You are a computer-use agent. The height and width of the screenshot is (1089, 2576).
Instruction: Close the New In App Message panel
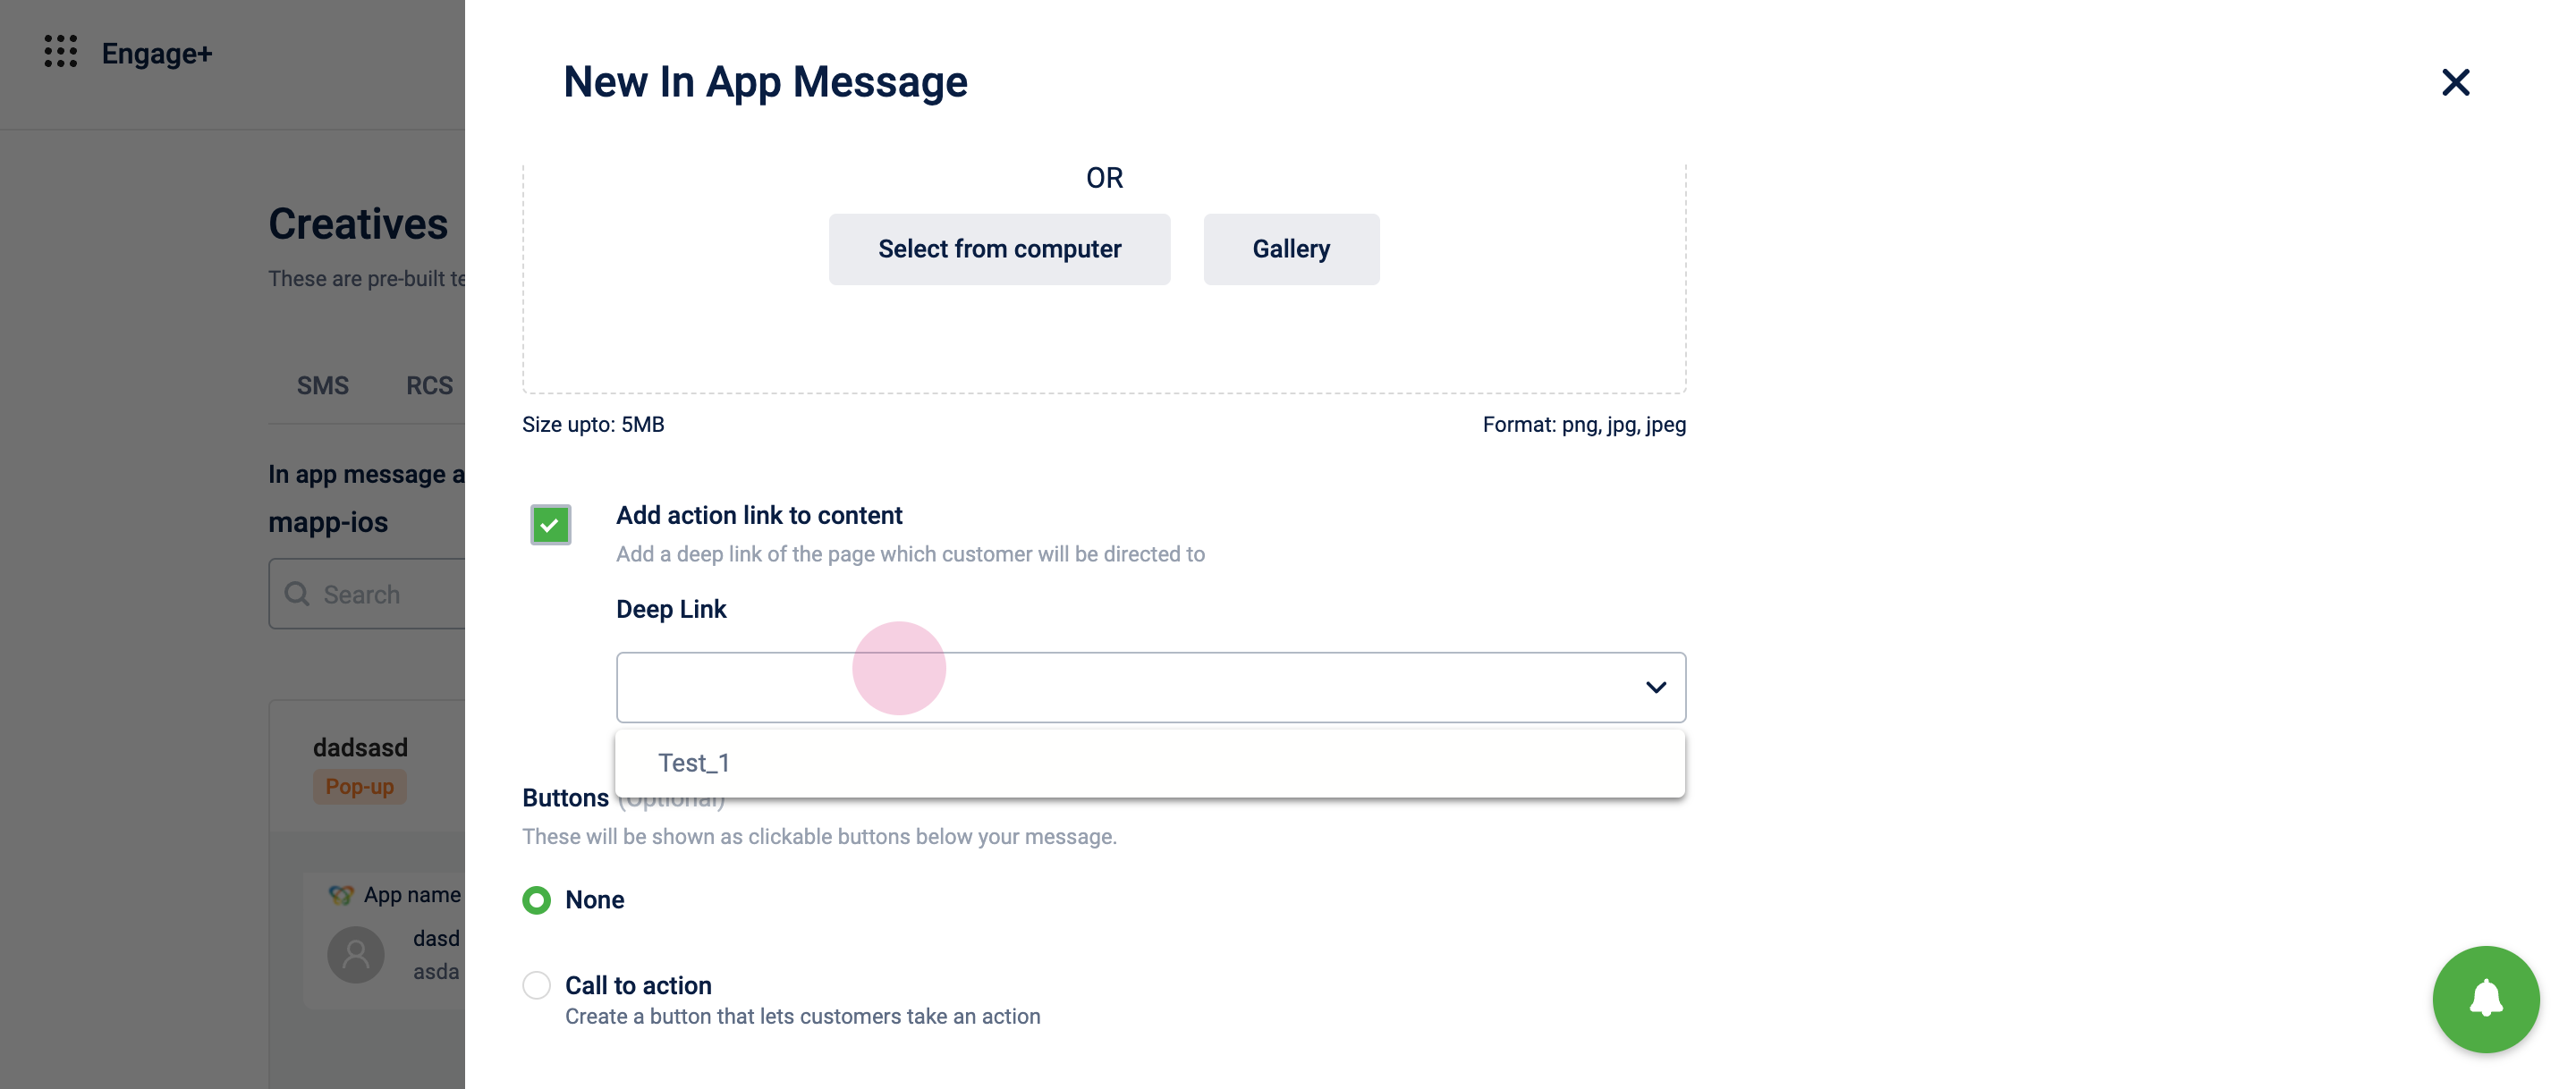[x=2455, y=82]
